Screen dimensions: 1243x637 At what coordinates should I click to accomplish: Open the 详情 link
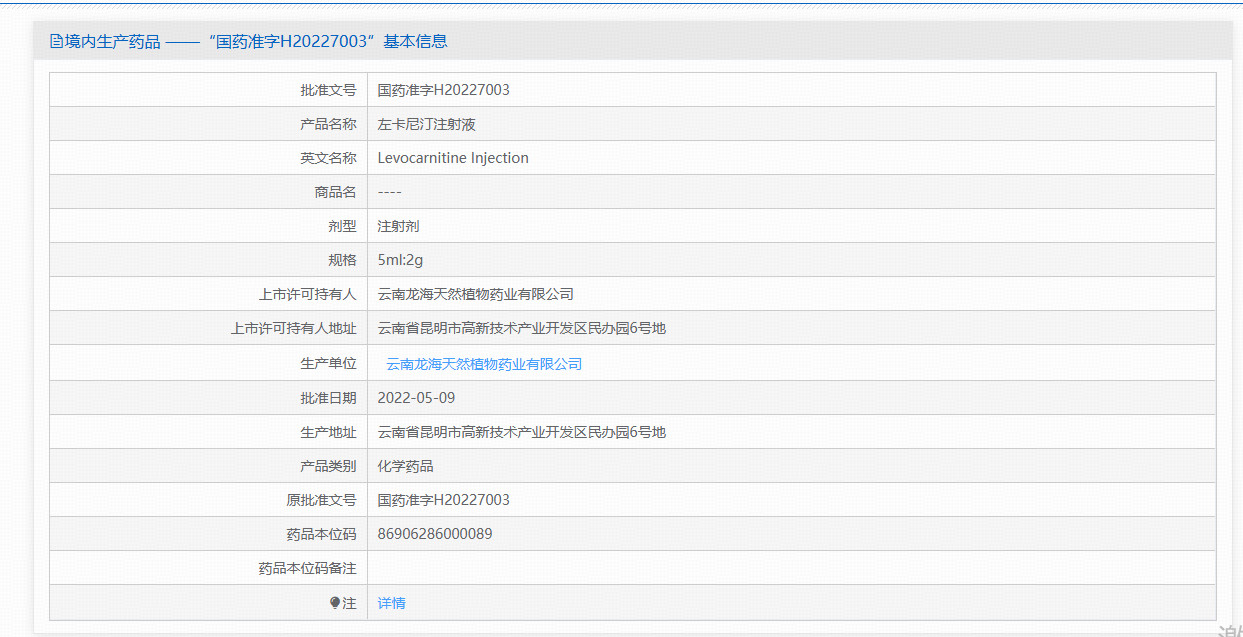click(391, 603)
